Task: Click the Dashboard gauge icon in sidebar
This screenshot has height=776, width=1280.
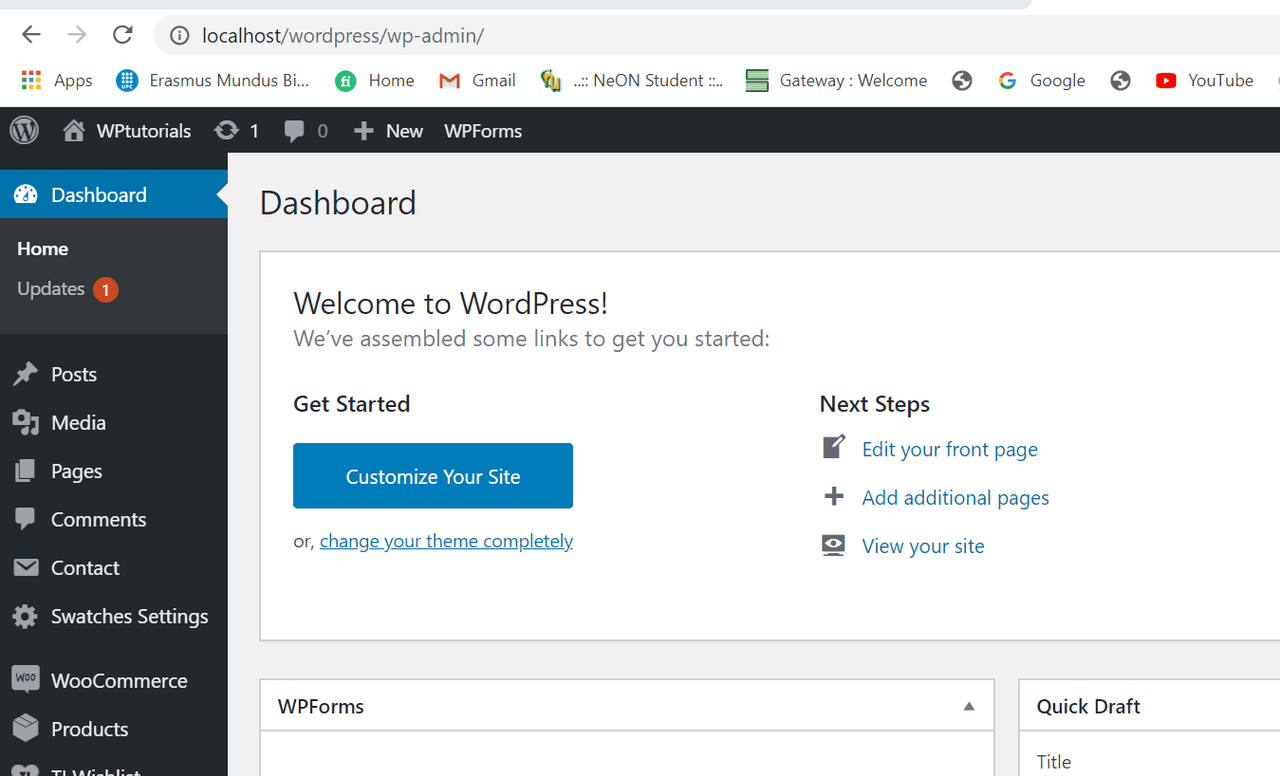Action: click(x=25, y=195)
